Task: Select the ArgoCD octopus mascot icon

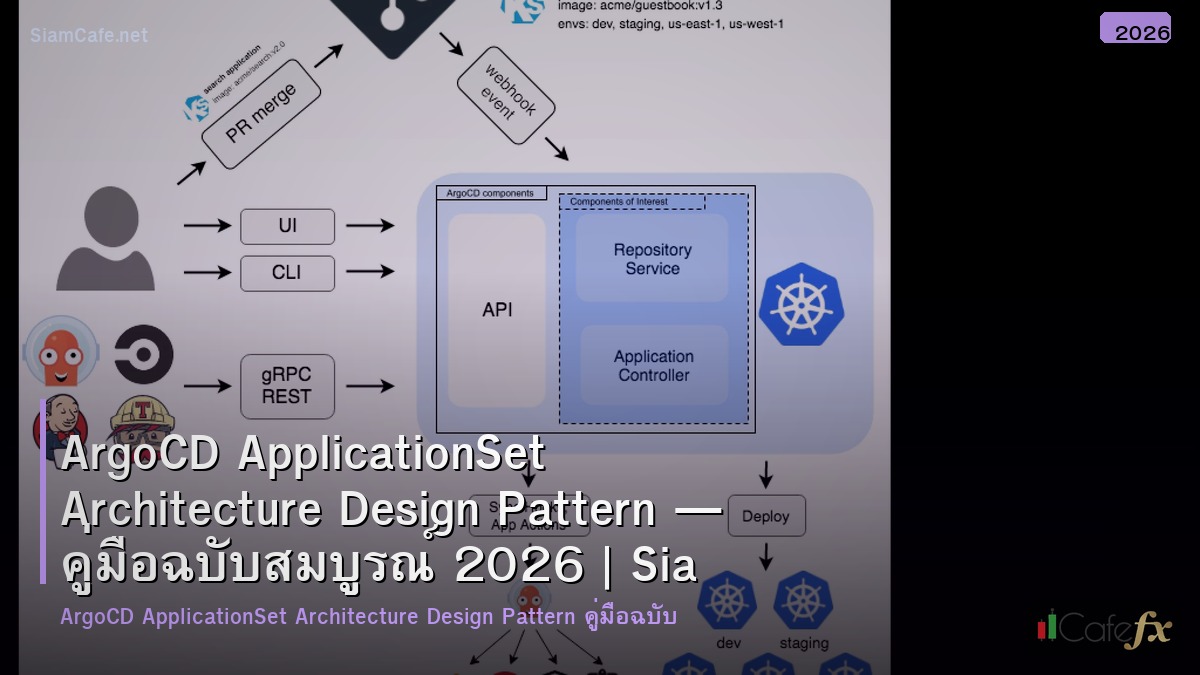Action: [x=61, y=351]
